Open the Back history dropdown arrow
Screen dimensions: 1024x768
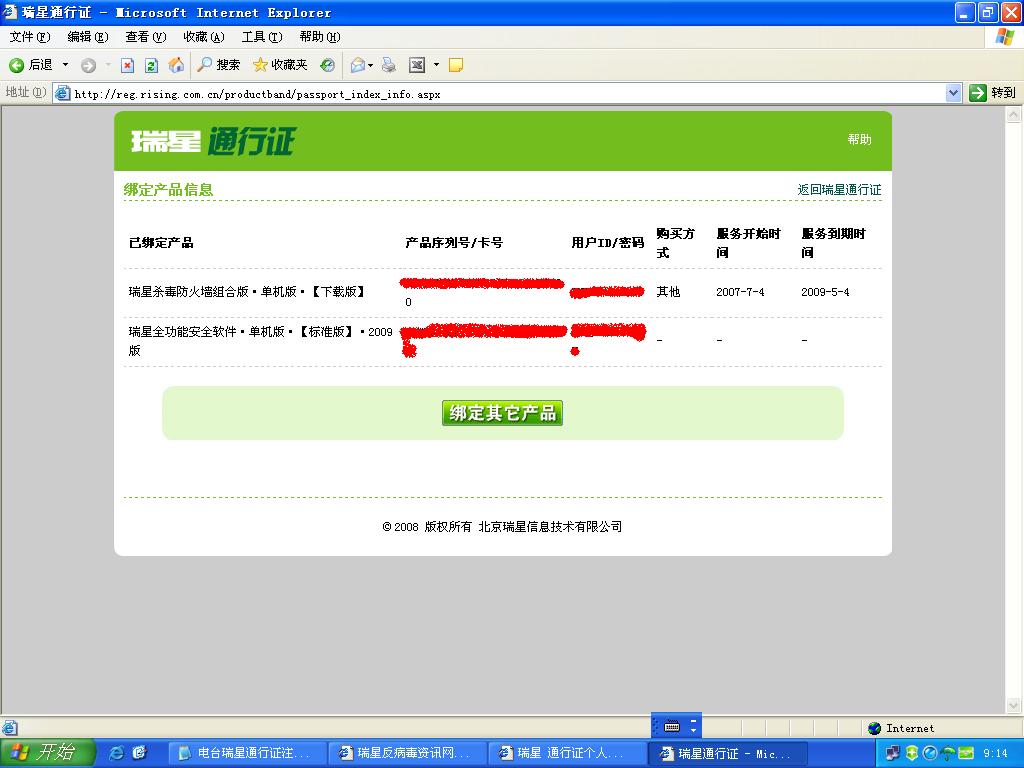(x=65, y=65)
